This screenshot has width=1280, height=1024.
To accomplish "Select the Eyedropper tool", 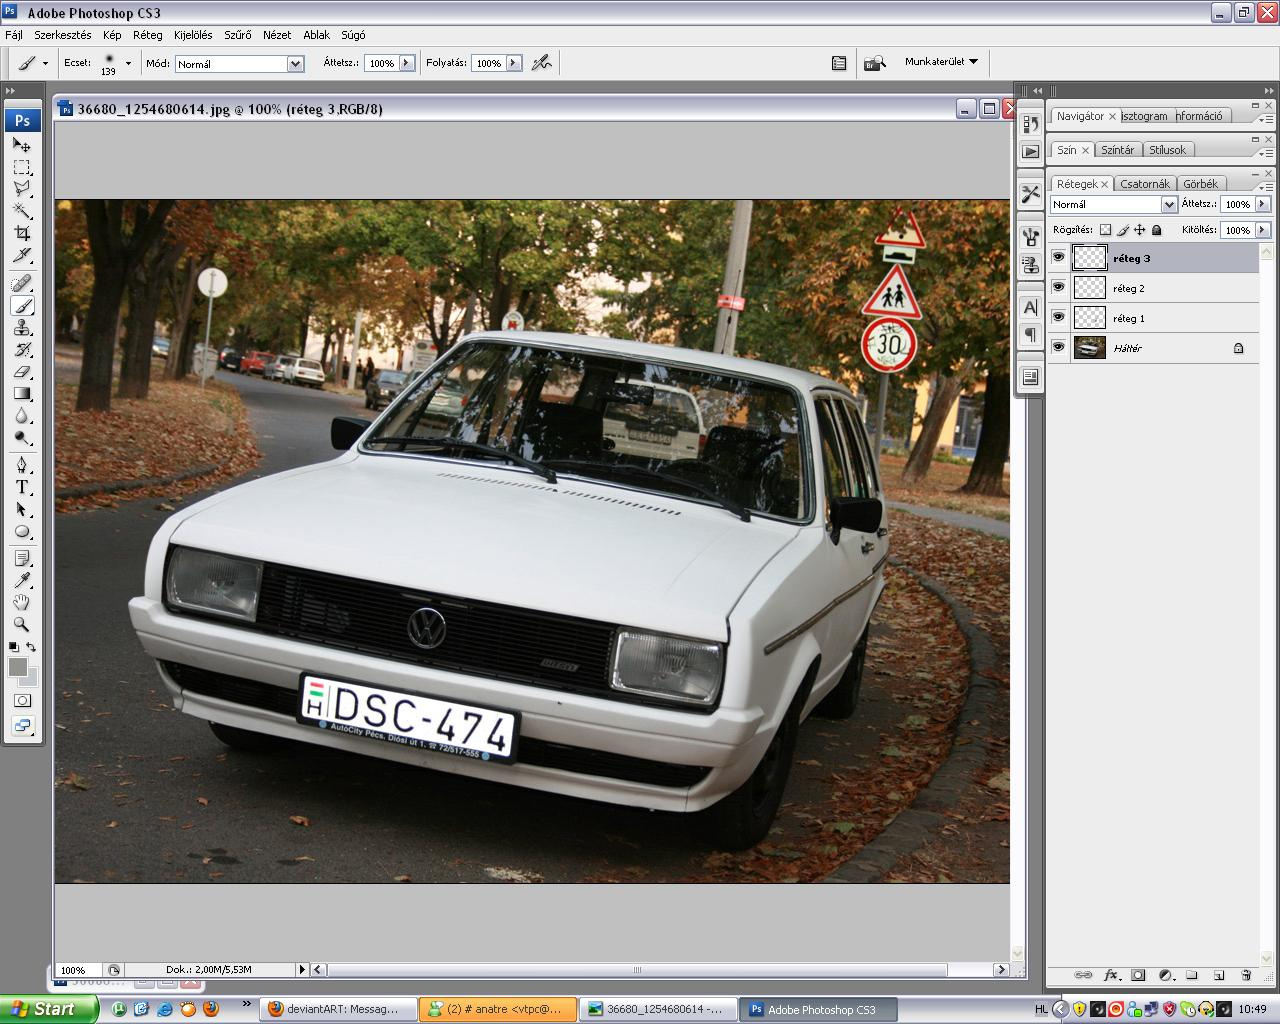I will pos(22,580).
